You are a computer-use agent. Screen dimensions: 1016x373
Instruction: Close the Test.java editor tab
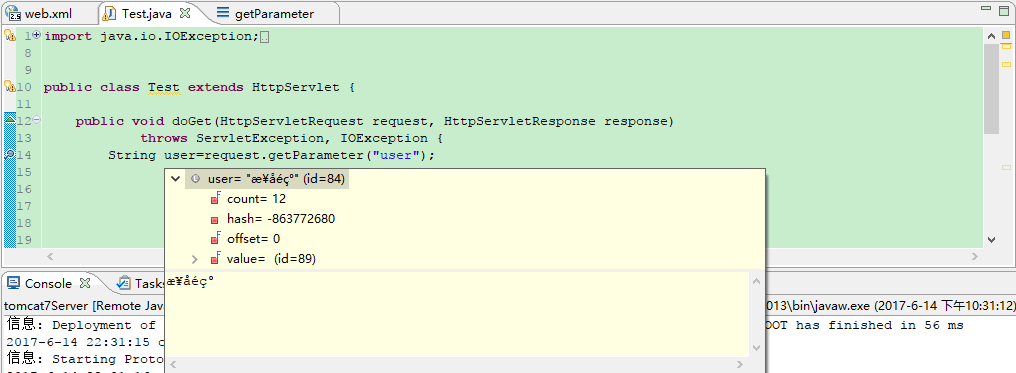pyautogui.click(x=185, y=12)
